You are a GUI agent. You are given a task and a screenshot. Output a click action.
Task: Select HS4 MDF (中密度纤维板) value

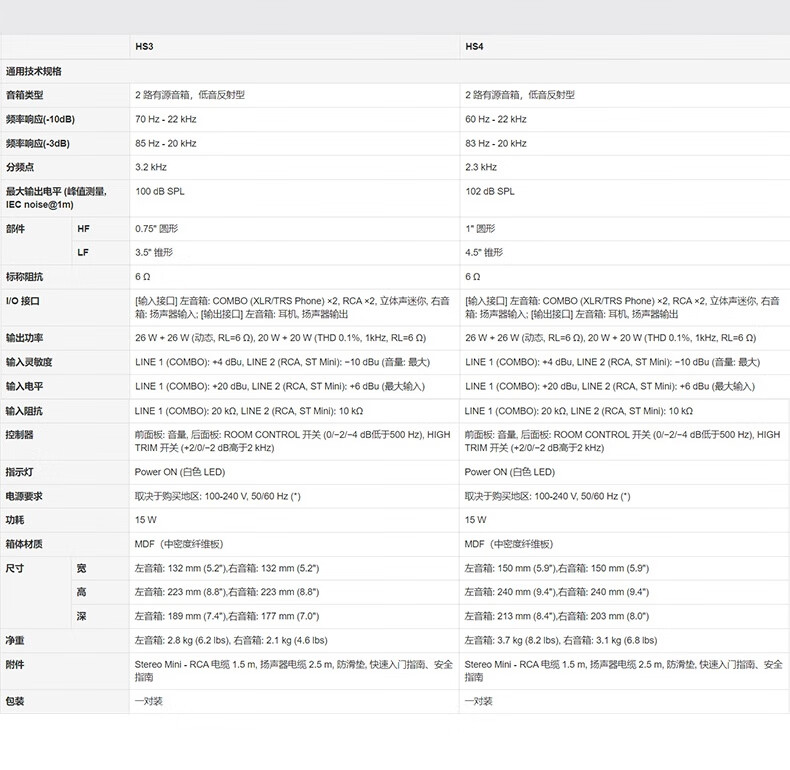(509, 544)
